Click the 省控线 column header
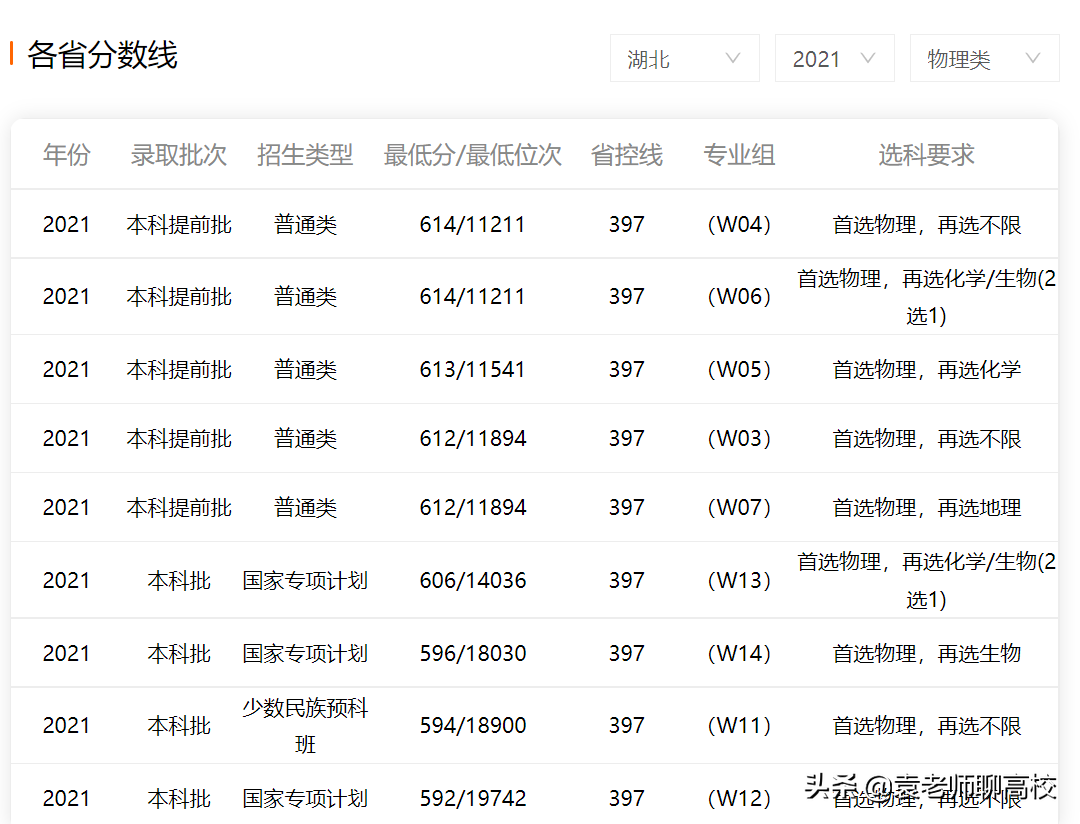This screenshot has height=824, width=1080. pyautogui.click(x=626, y=155)
